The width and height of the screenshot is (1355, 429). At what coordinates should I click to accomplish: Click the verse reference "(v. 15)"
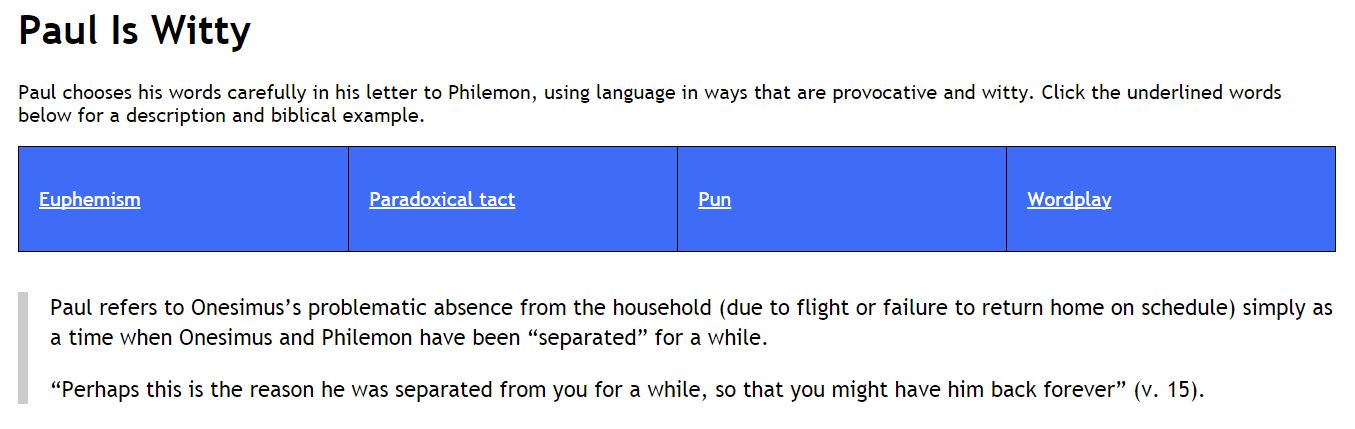(x=1169, y=390)
